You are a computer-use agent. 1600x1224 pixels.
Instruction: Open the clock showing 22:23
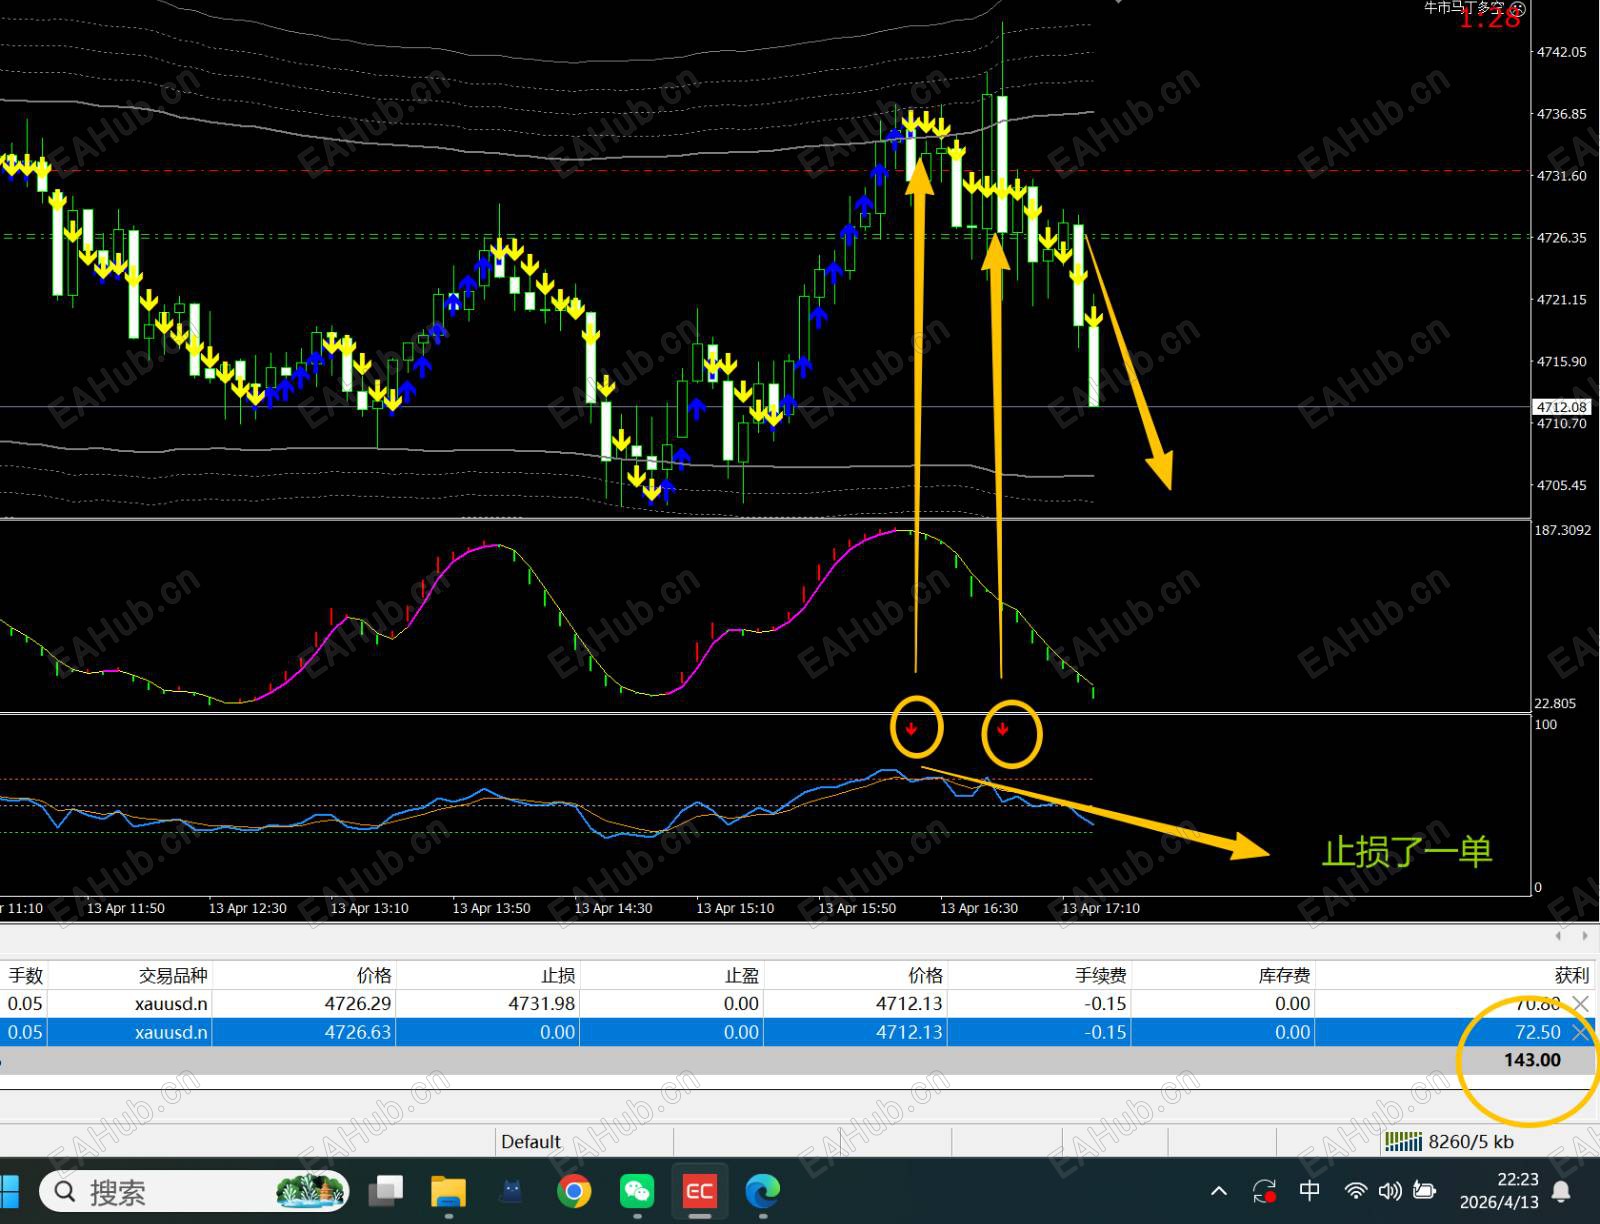tap(1499, 1191)
